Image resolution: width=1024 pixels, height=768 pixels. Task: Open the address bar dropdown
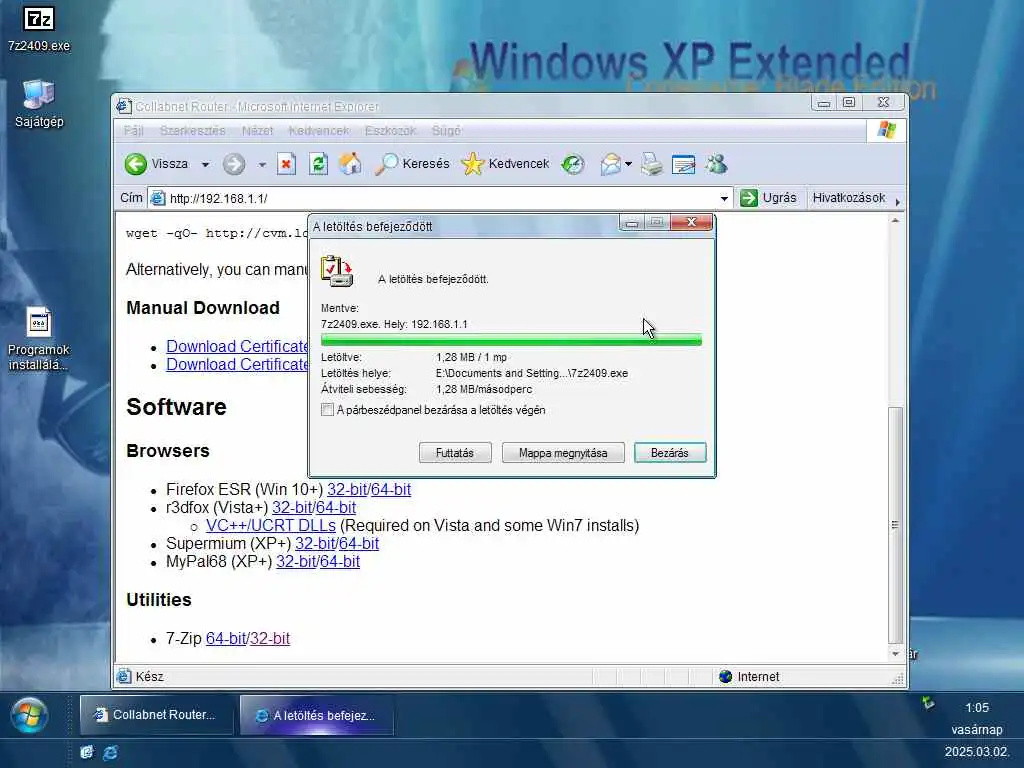(x=724, y=199)
